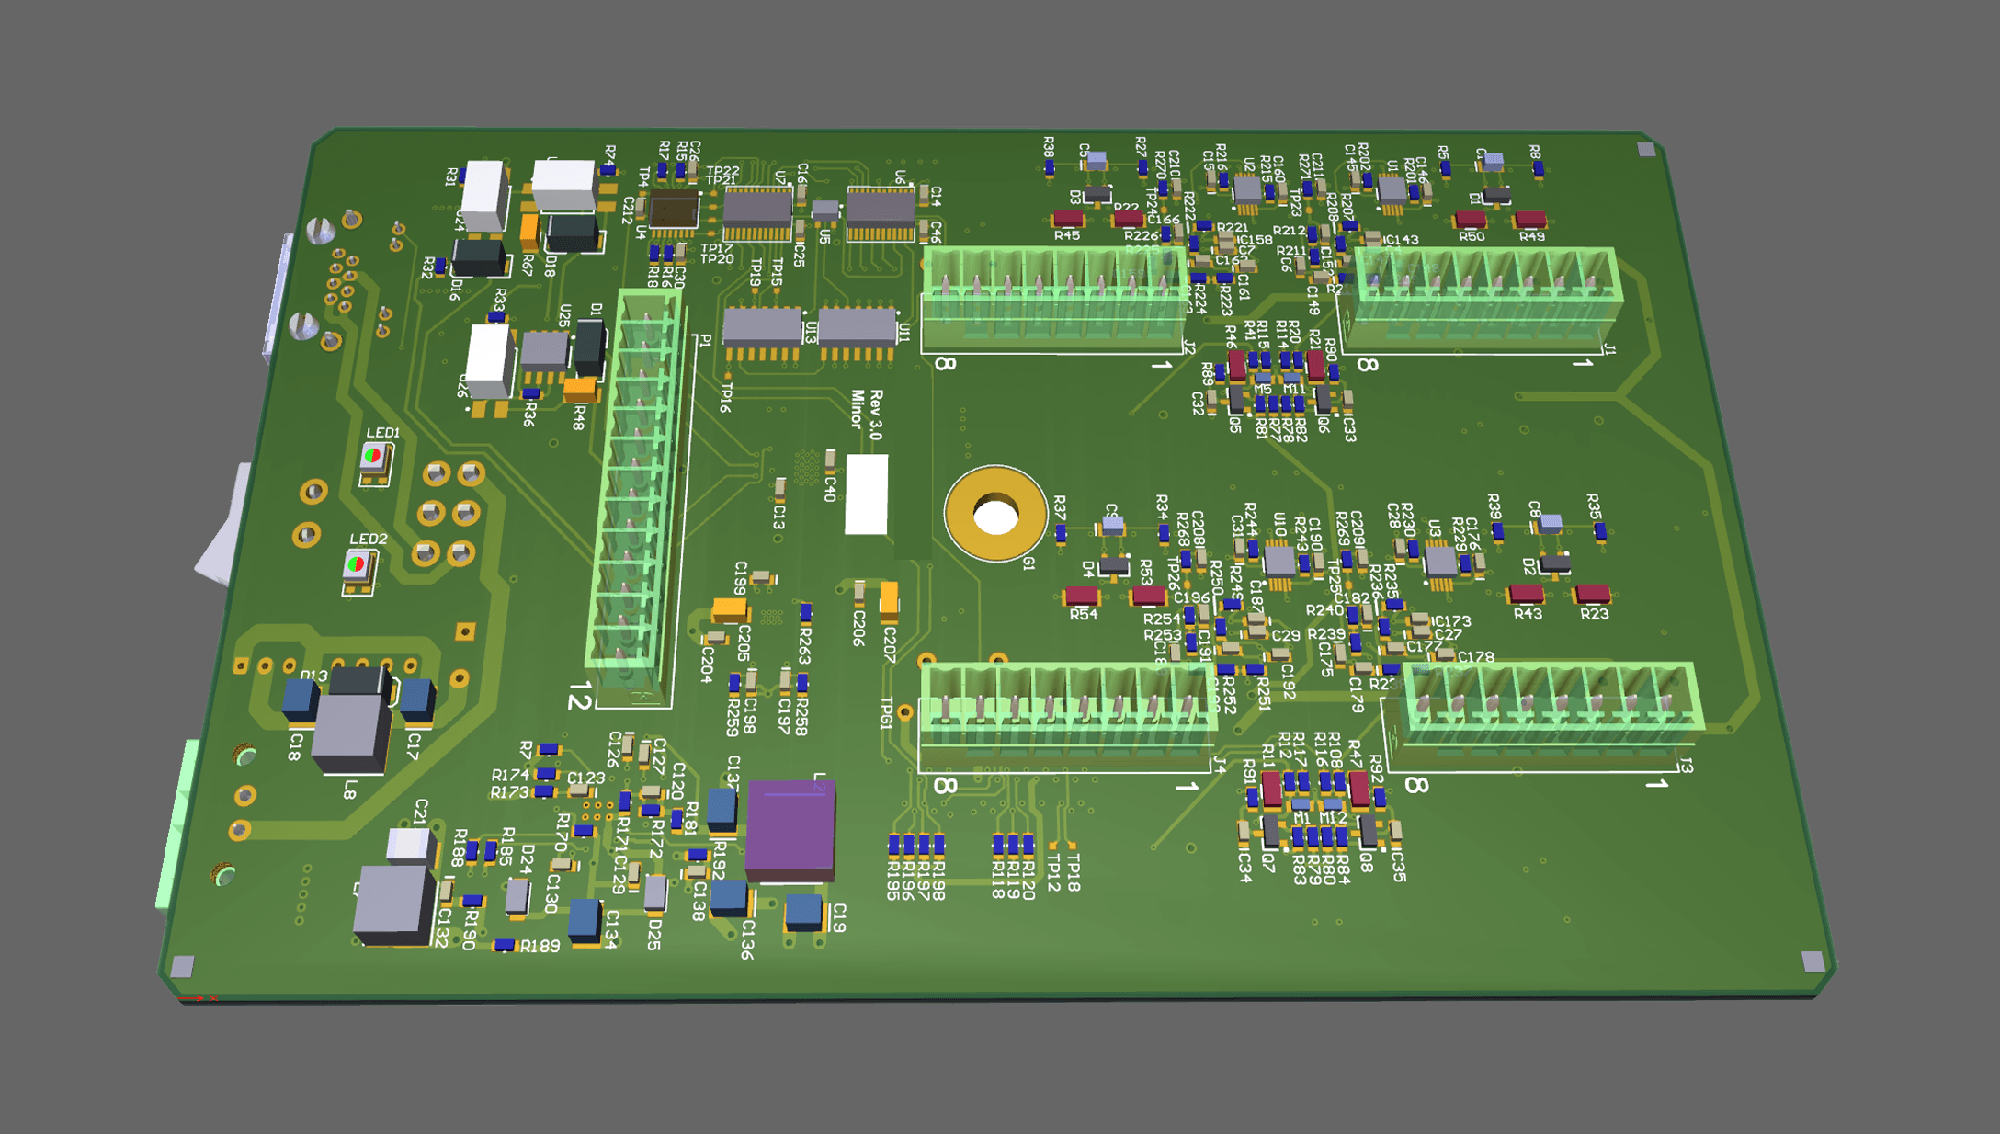Select the U6 IC chip

click(x=881, y=212)
